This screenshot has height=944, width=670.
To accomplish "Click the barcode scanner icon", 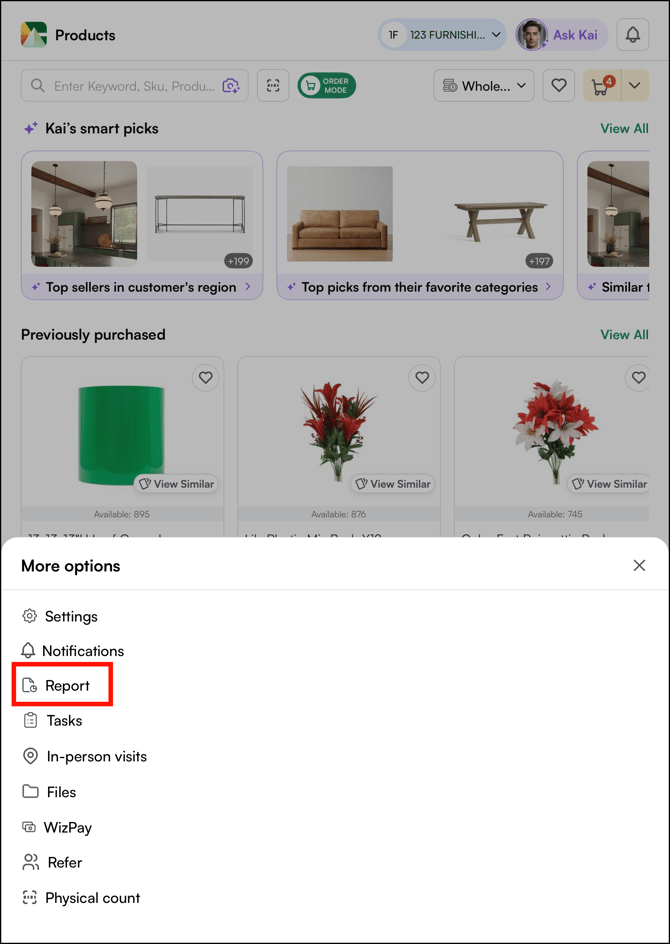I will coord(273,86).
